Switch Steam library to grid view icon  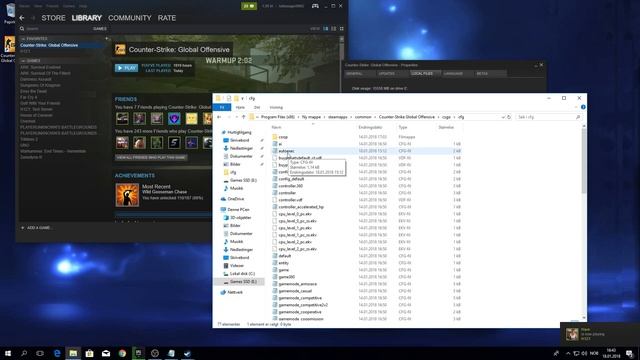342,29
